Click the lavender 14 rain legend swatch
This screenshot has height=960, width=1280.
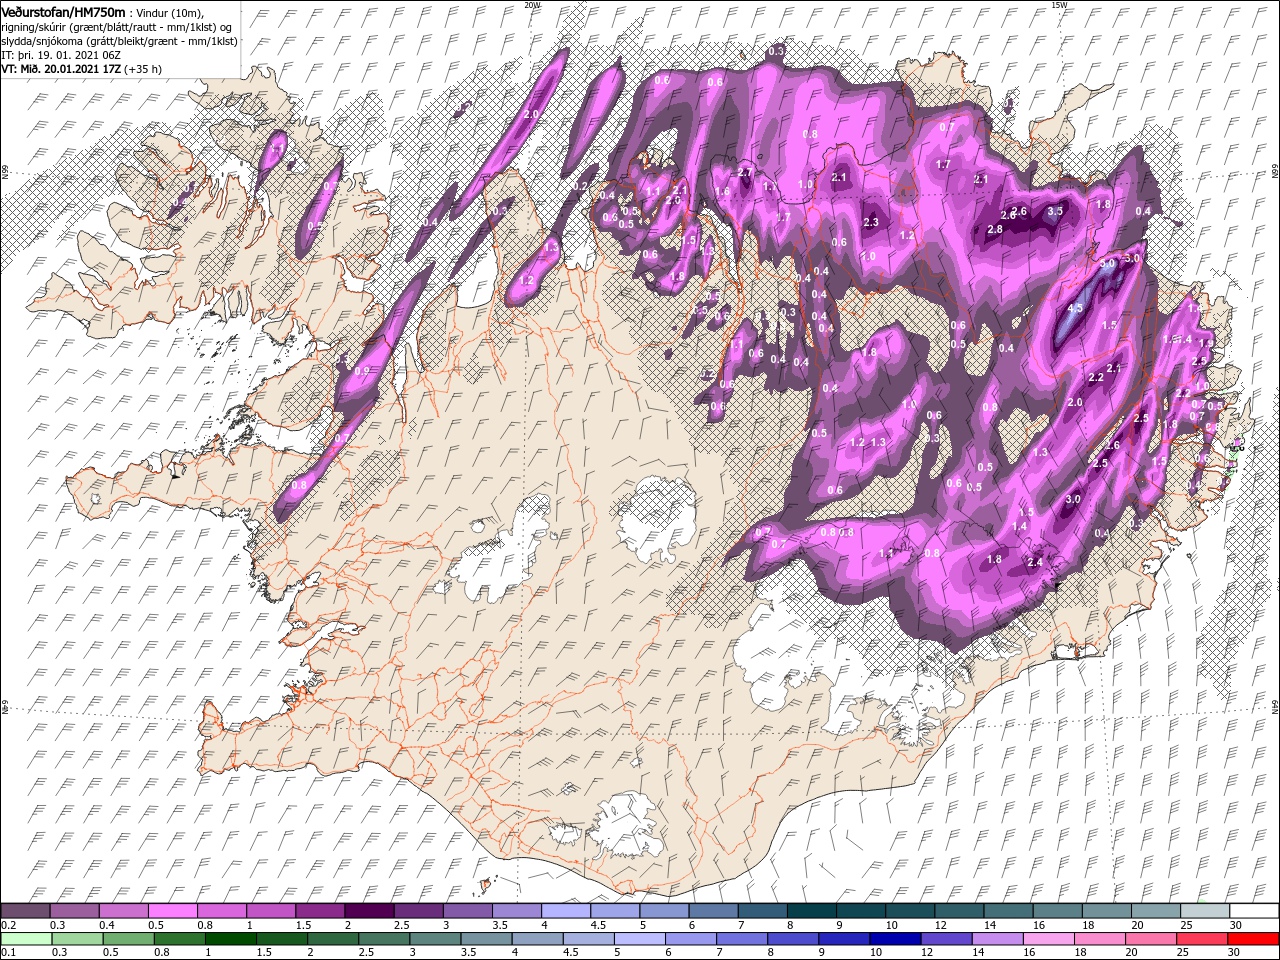point(998,940)
